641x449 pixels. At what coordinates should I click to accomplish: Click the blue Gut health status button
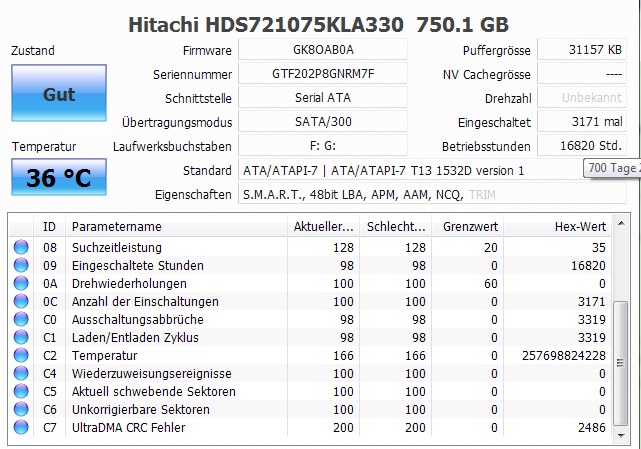(59, 93)
